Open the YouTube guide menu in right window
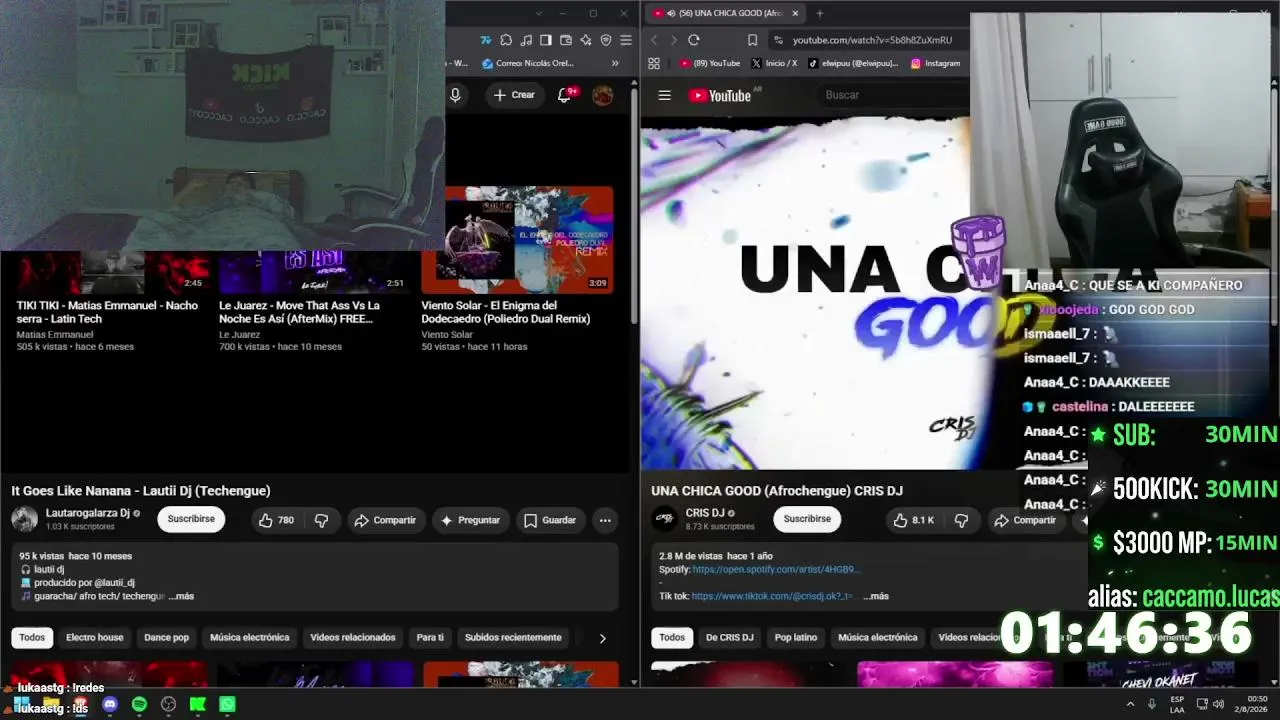 tap(664, 95)
